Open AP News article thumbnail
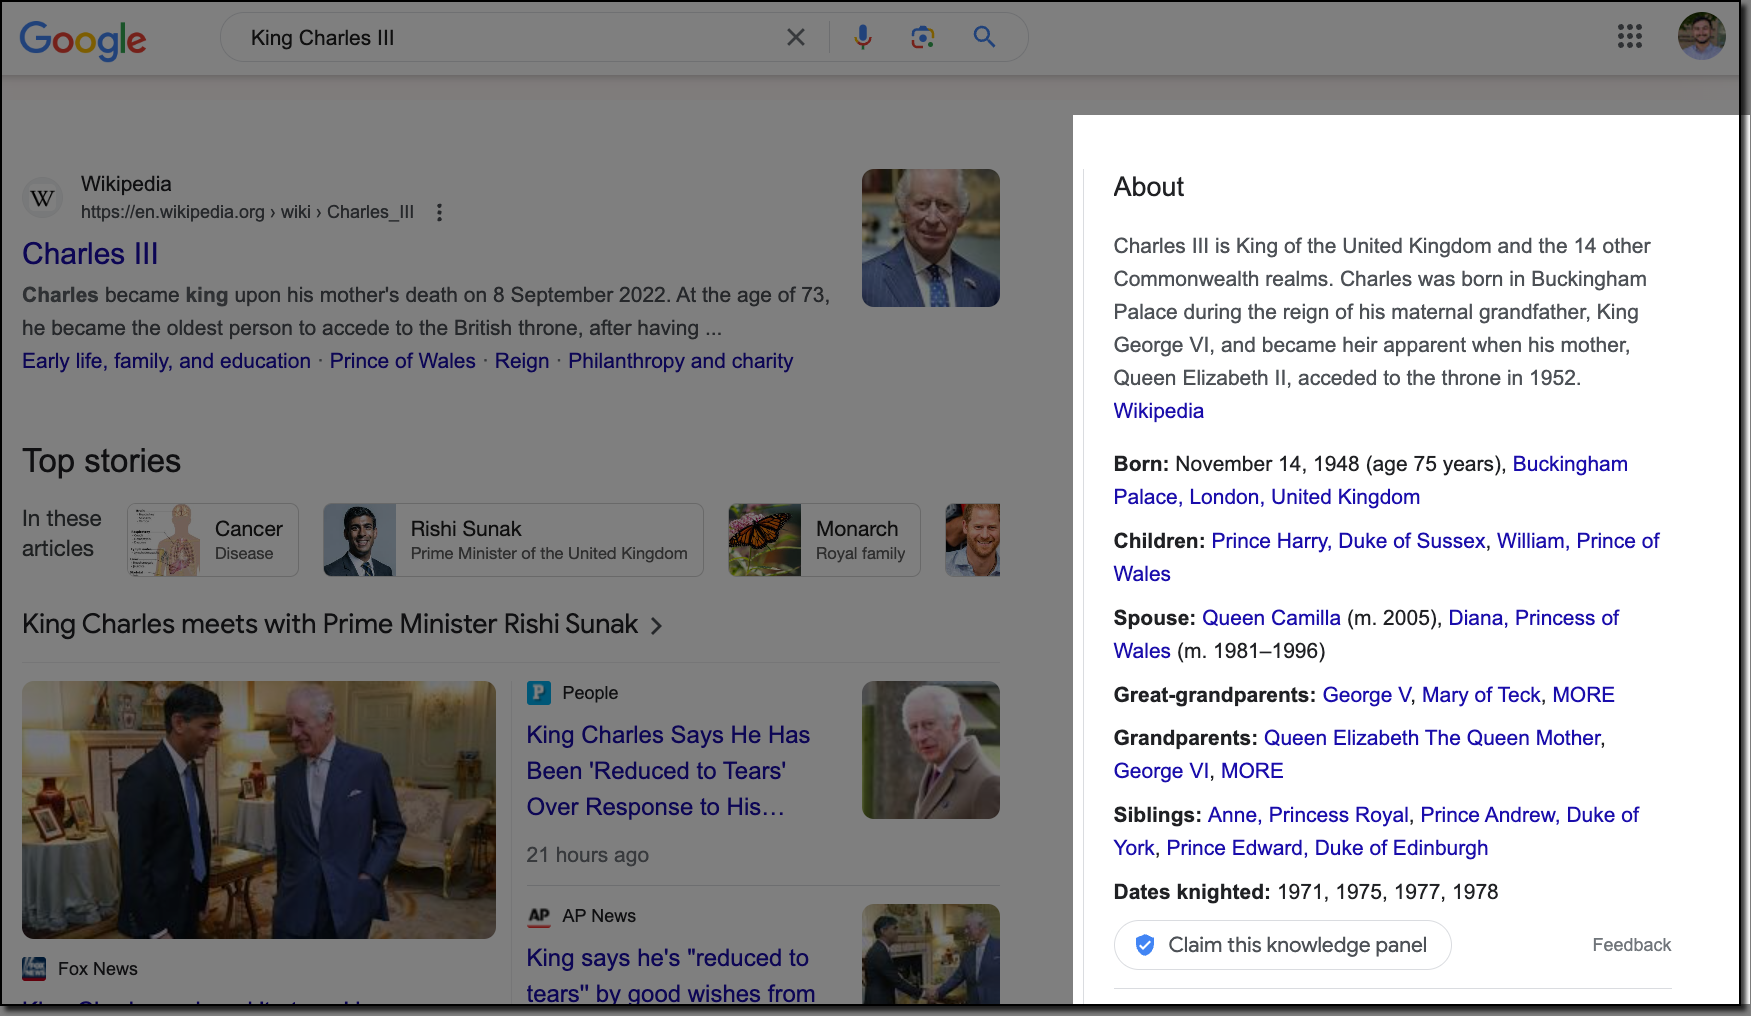1751x1016 pixels. (931, 954)
